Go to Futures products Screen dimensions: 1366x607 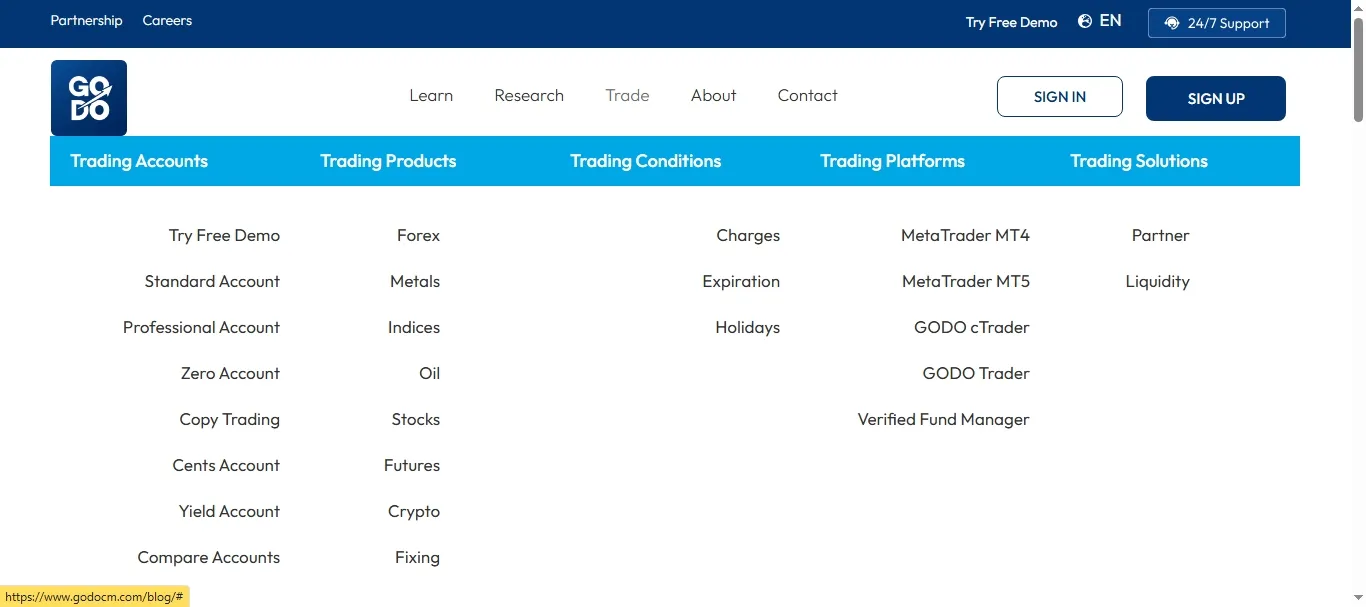pos(412,466)
